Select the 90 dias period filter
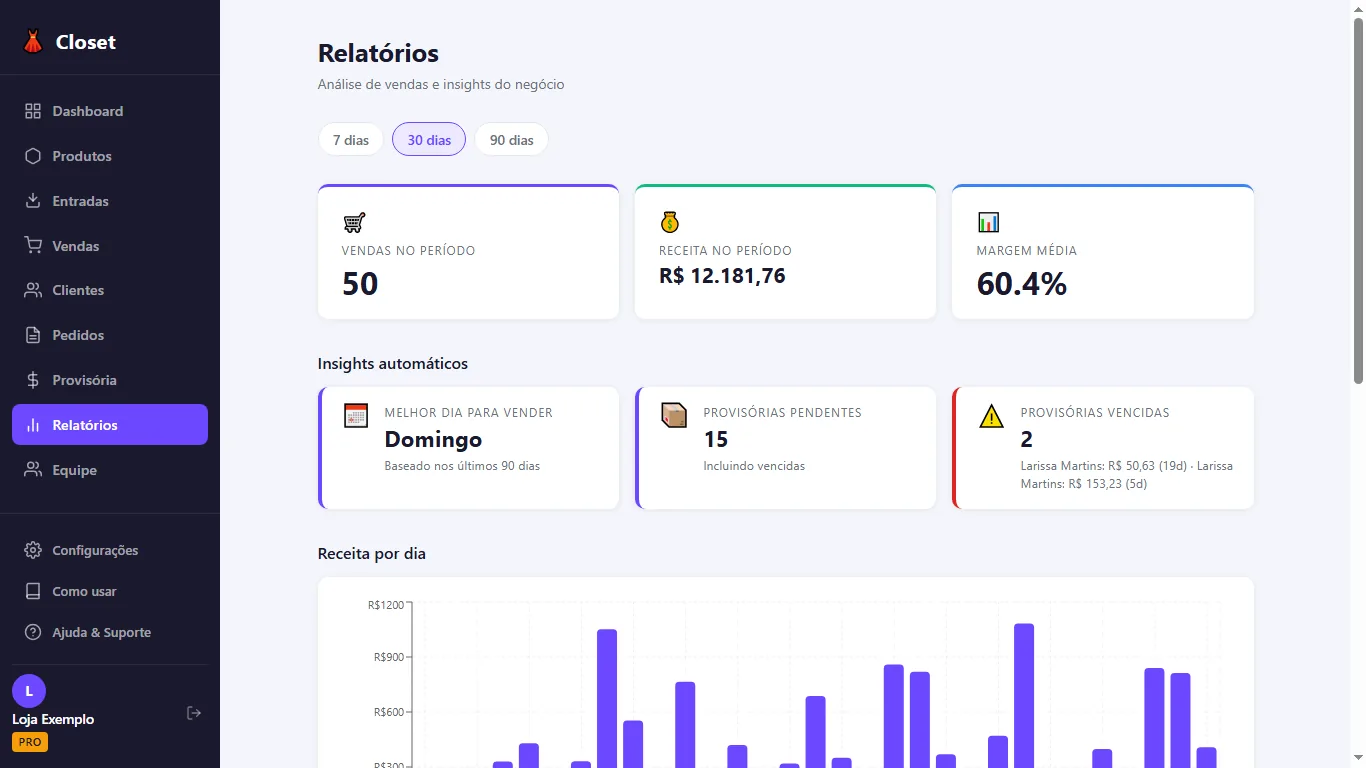 (512, 140)
